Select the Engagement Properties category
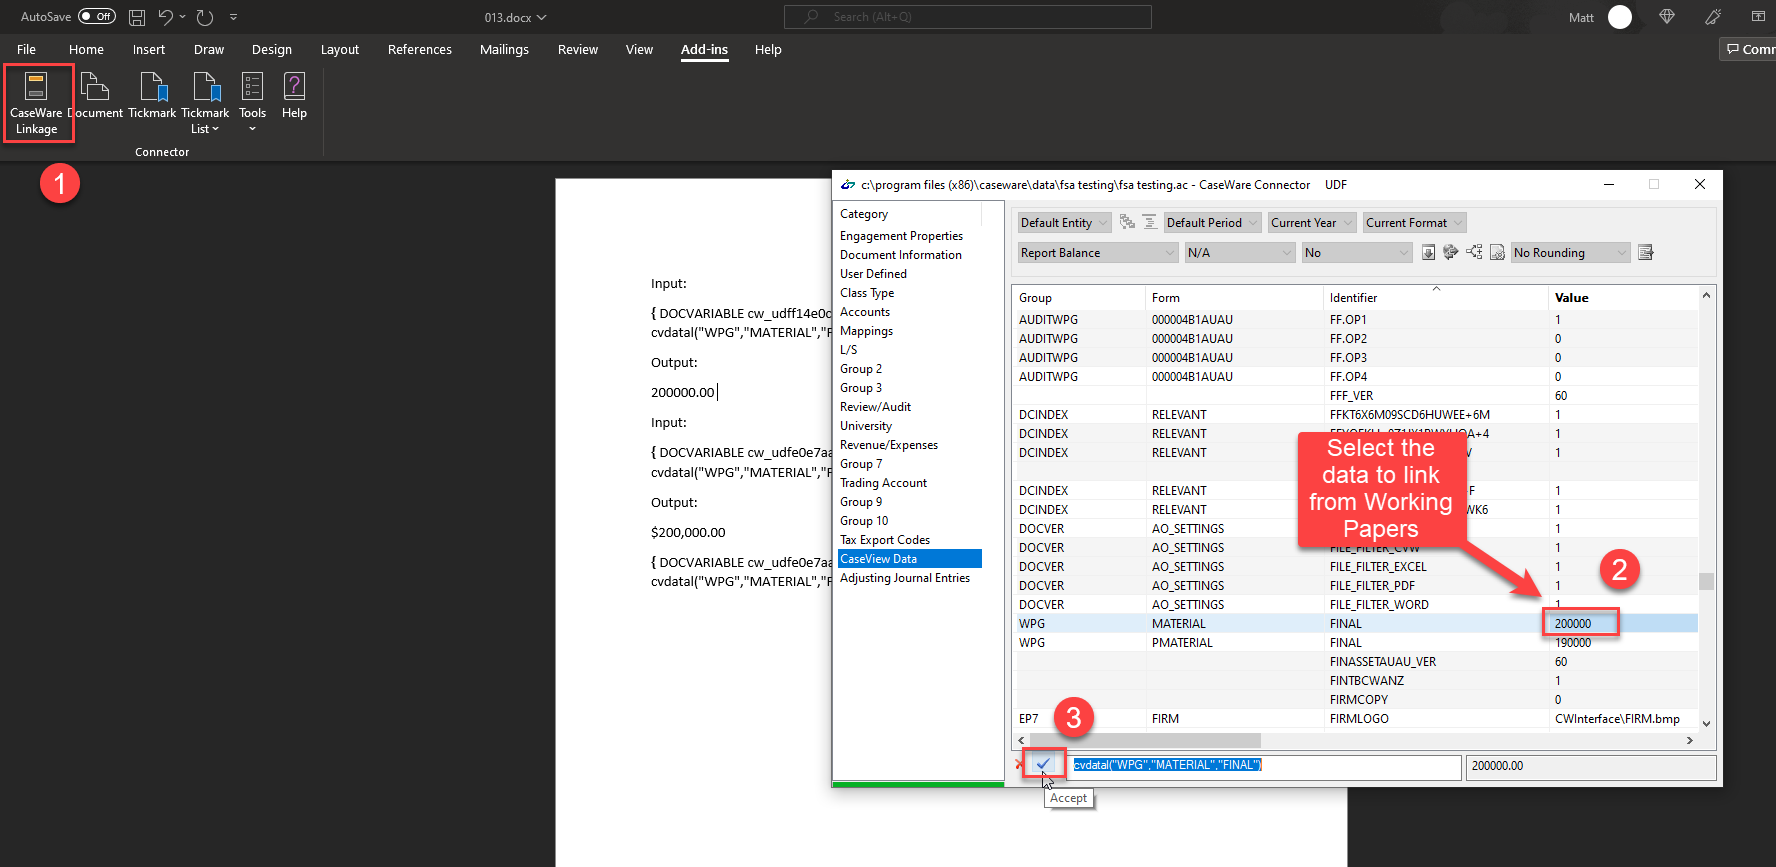 click(901, 236)
